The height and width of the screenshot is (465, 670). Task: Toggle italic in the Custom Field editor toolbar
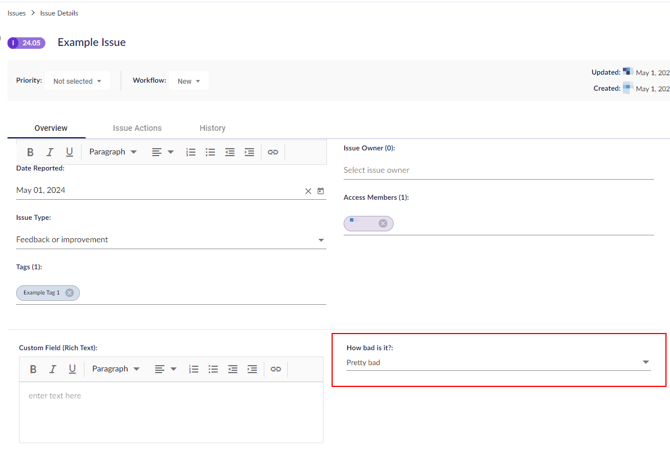53,369
